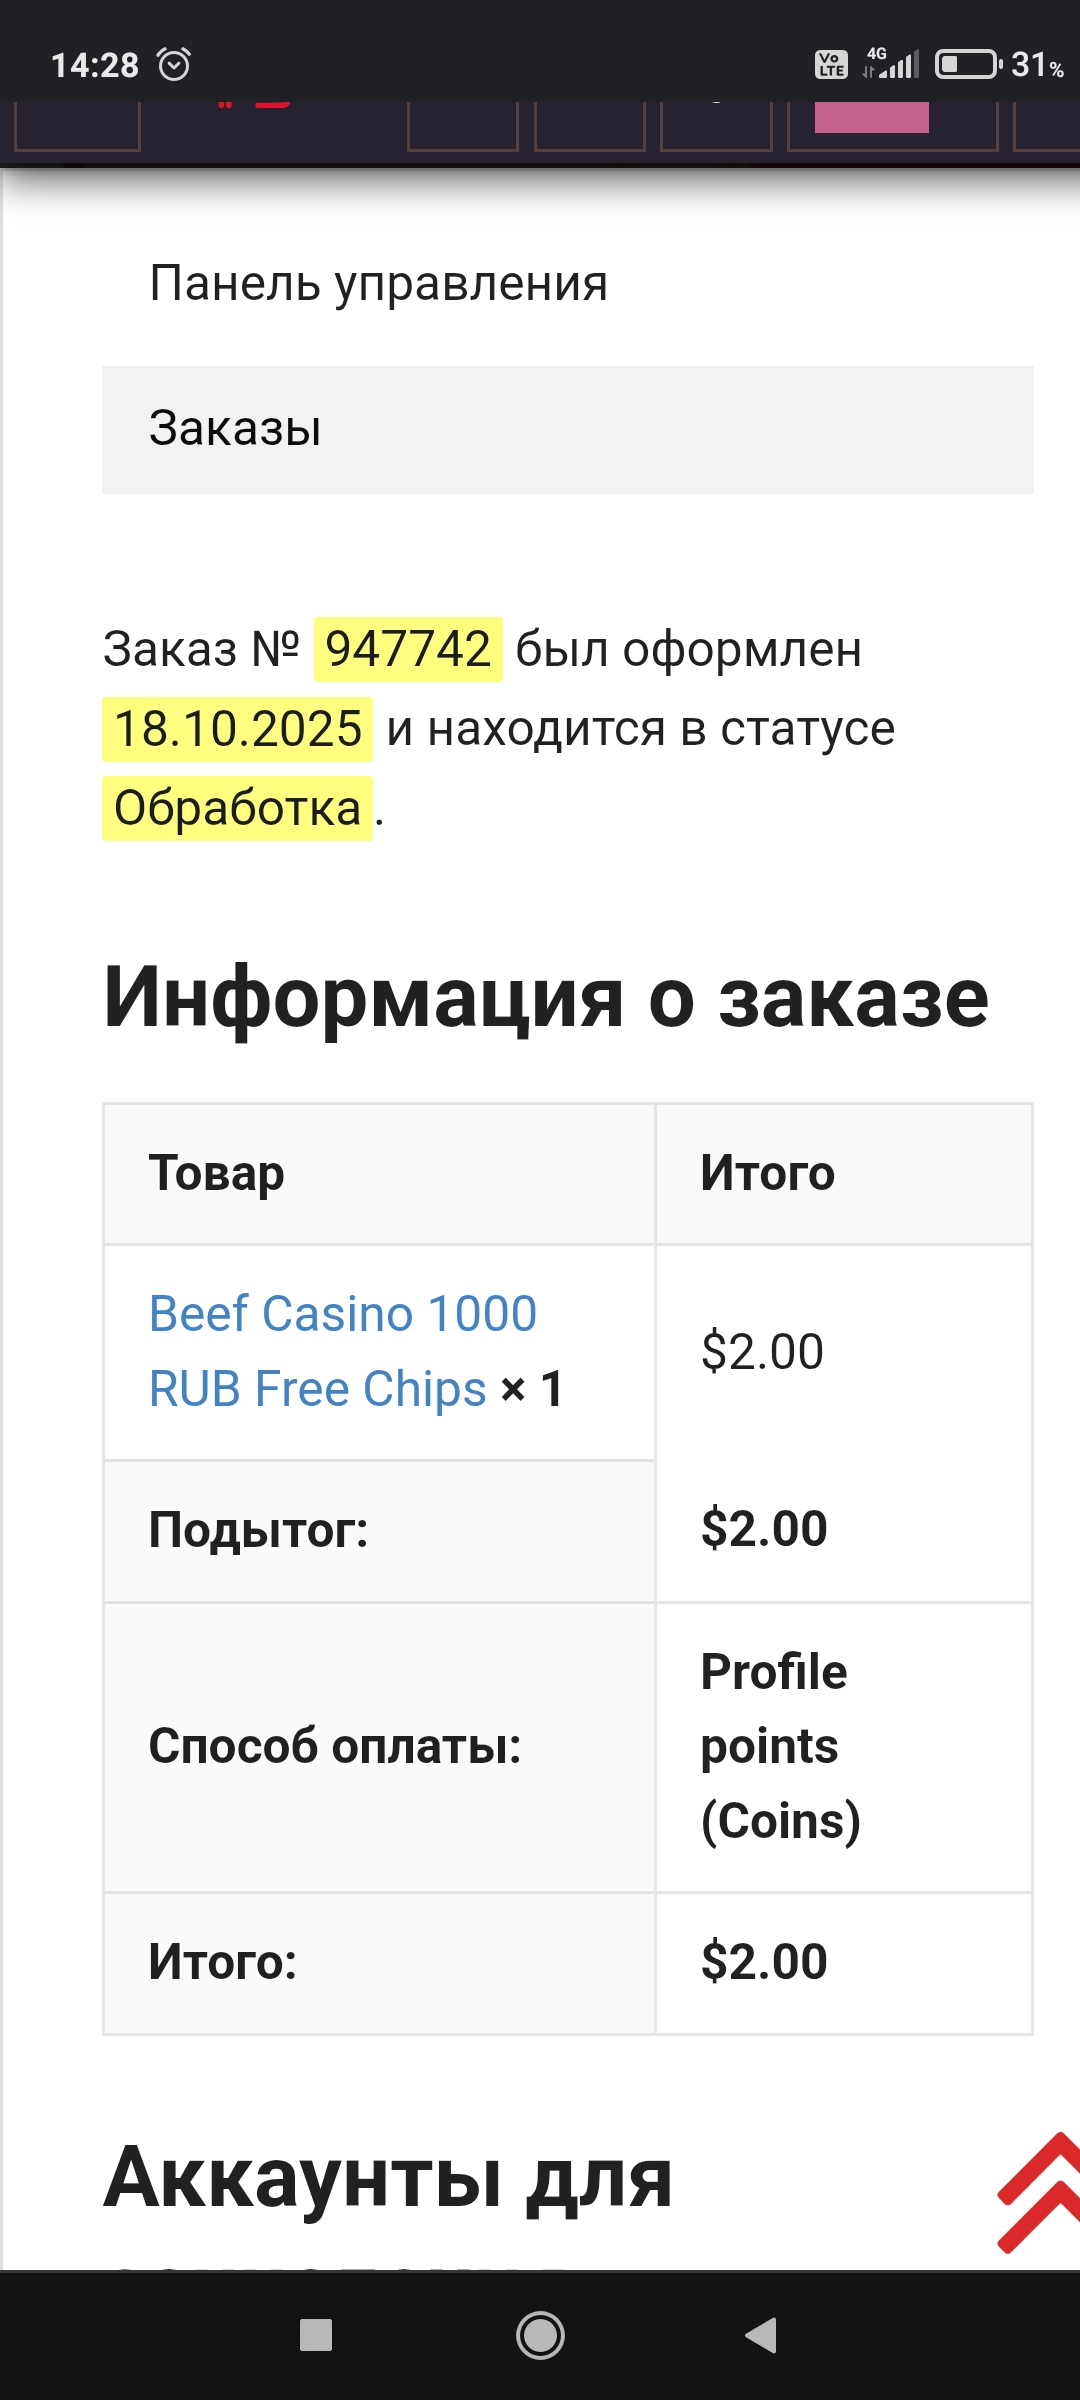Tap the pink block in top header
The image size is (1080, 2400).
tap(871, 117)
